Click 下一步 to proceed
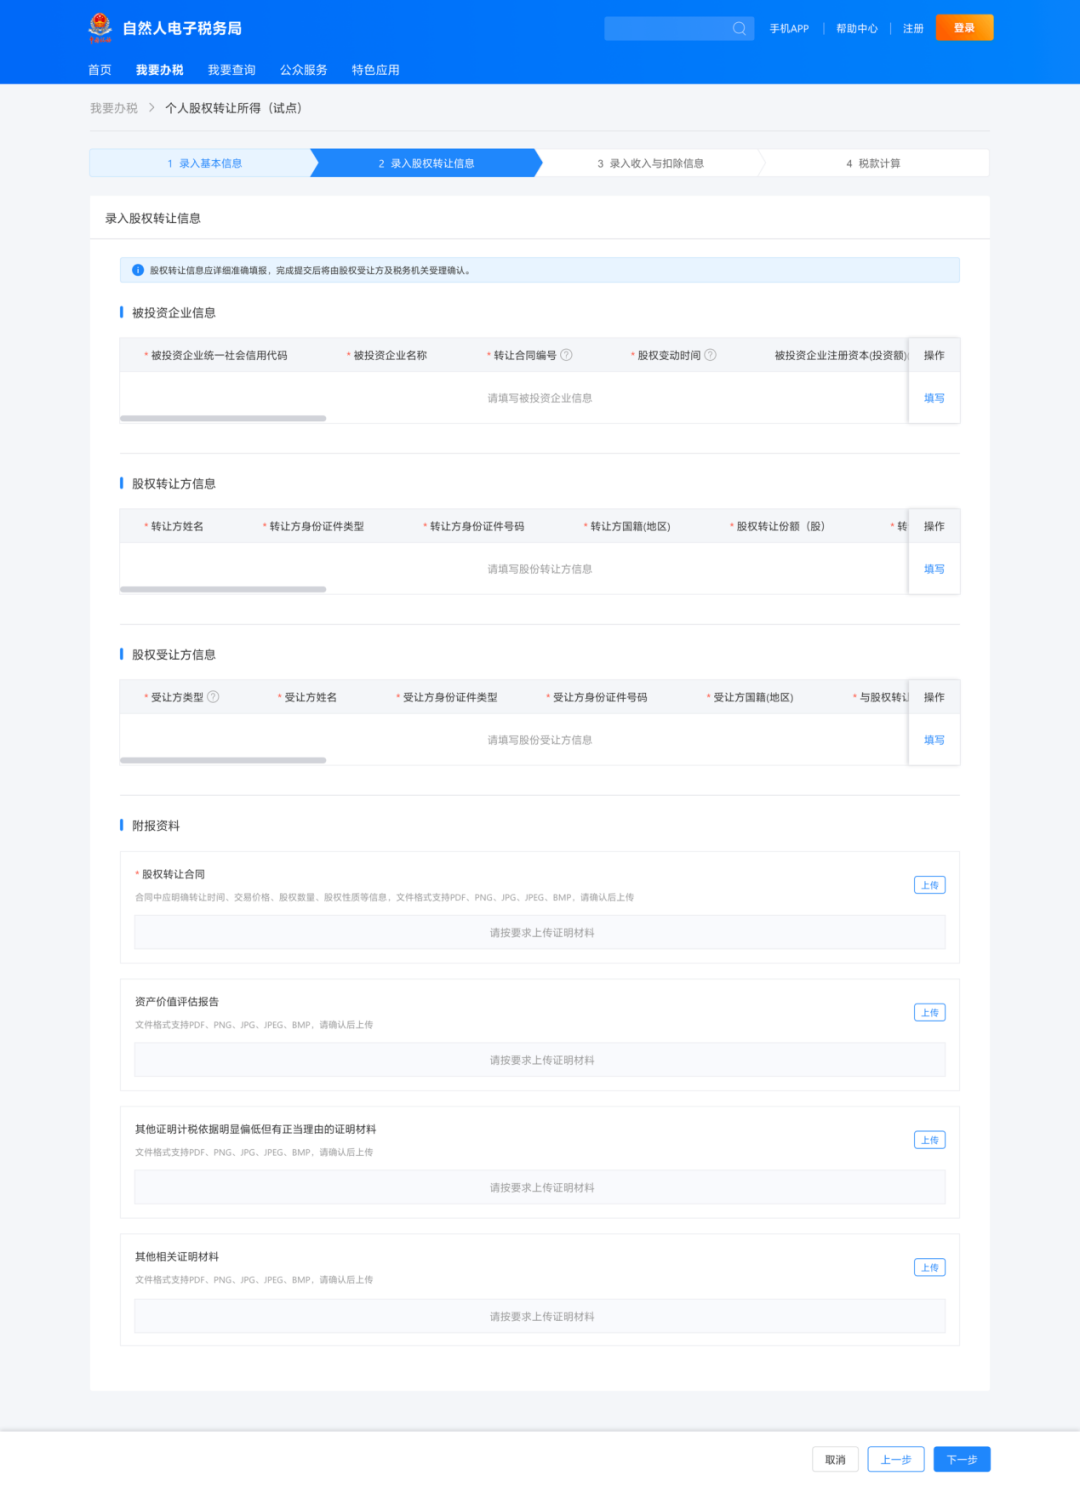1080x1487 pixels. pyautogui.click(x=961, y=1459)
